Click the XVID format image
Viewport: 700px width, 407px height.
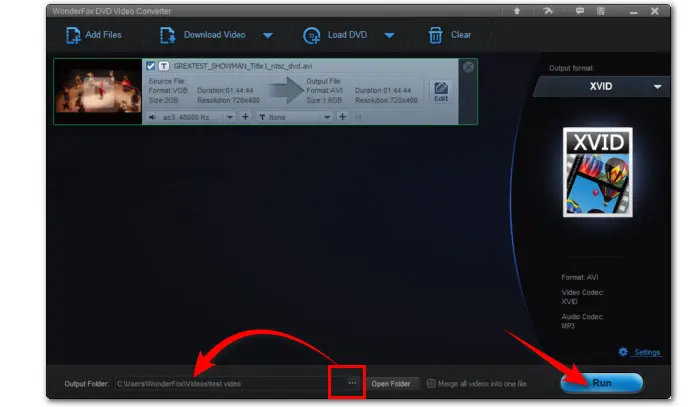[598, 172]
